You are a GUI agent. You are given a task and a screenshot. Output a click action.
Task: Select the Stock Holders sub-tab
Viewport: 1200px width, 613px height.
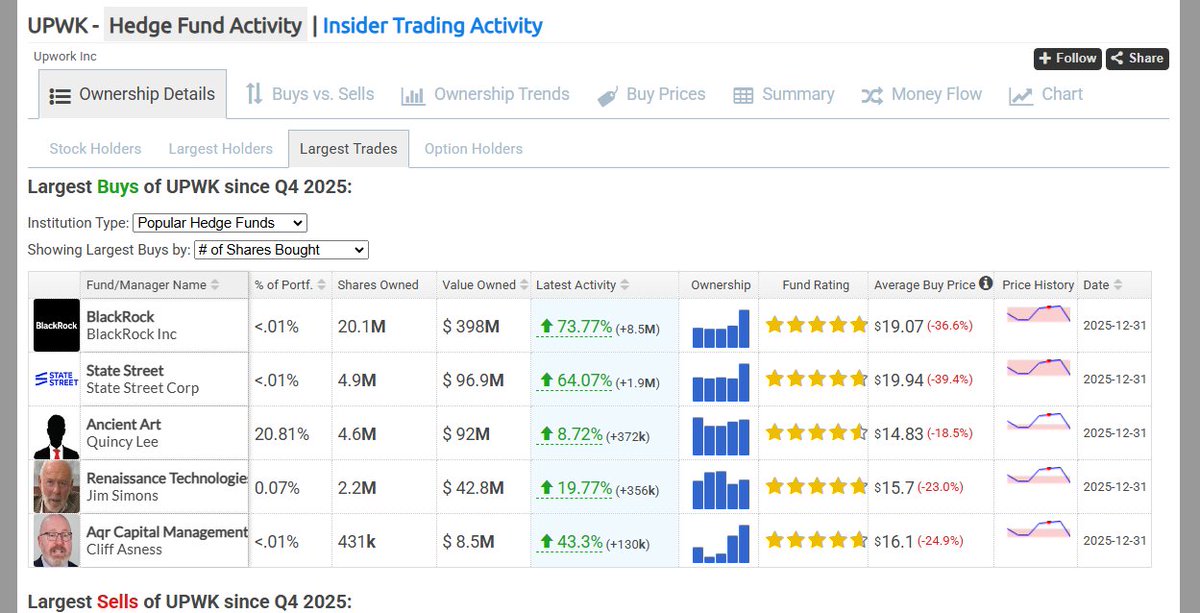(95, 148)
